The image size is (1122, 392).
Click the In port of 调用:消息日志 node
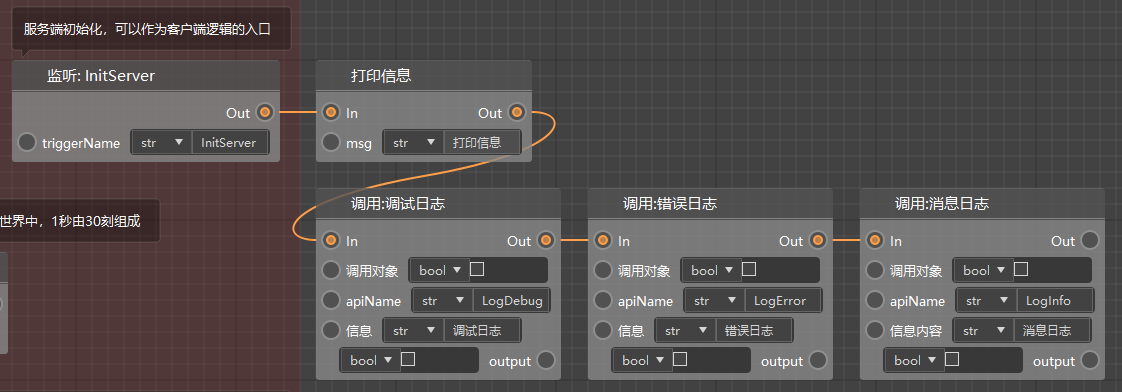tap(874, 240)
